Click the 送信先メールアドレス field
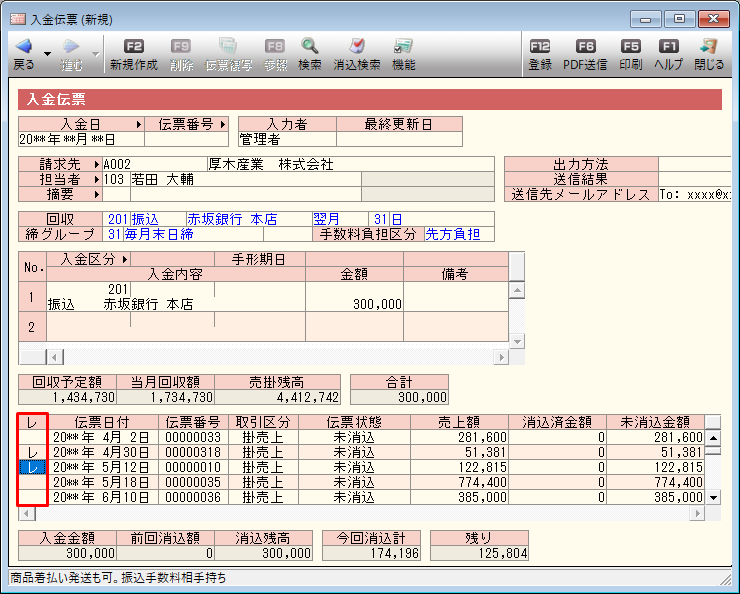 pyautogui.click(x=695, y=194)
